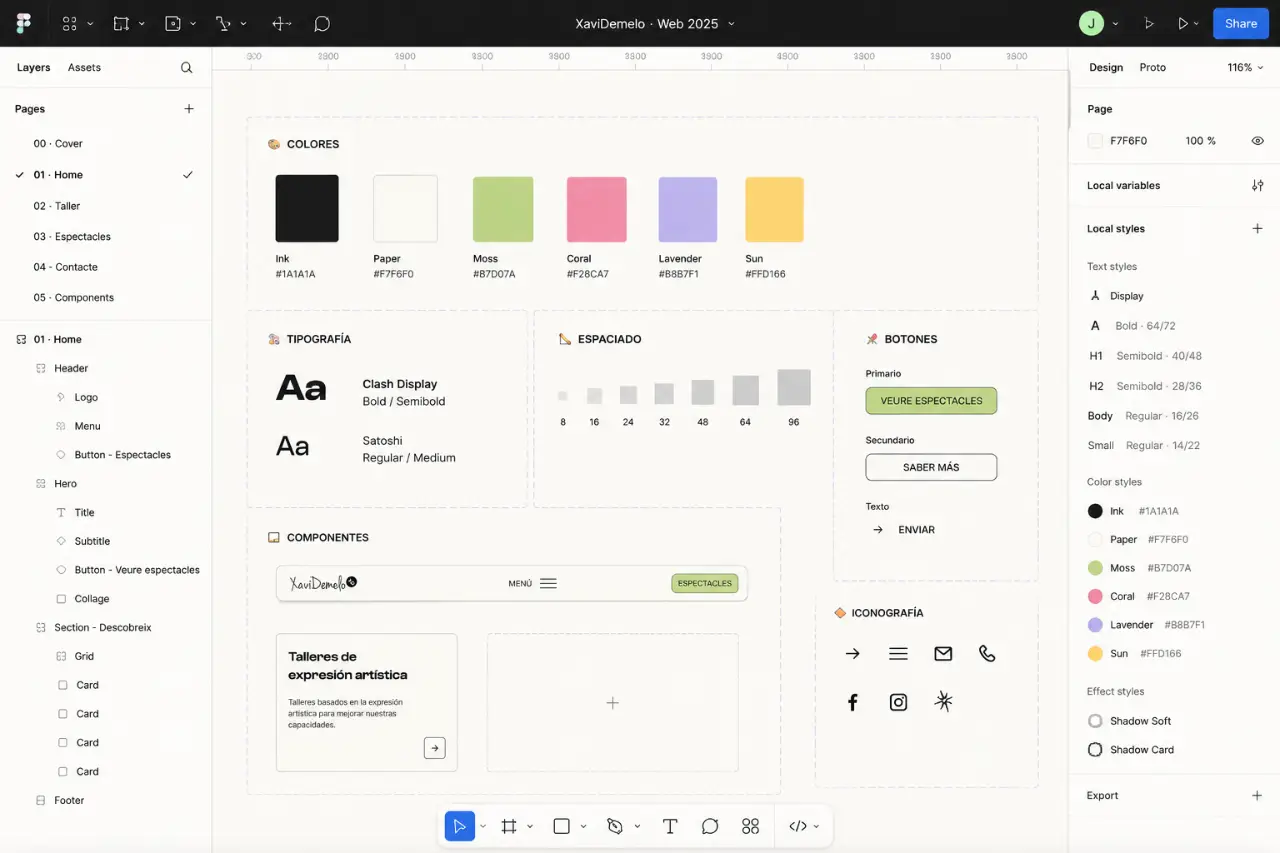
Task: Click the arrow button in Talleres card
Action: coord(434,748)
